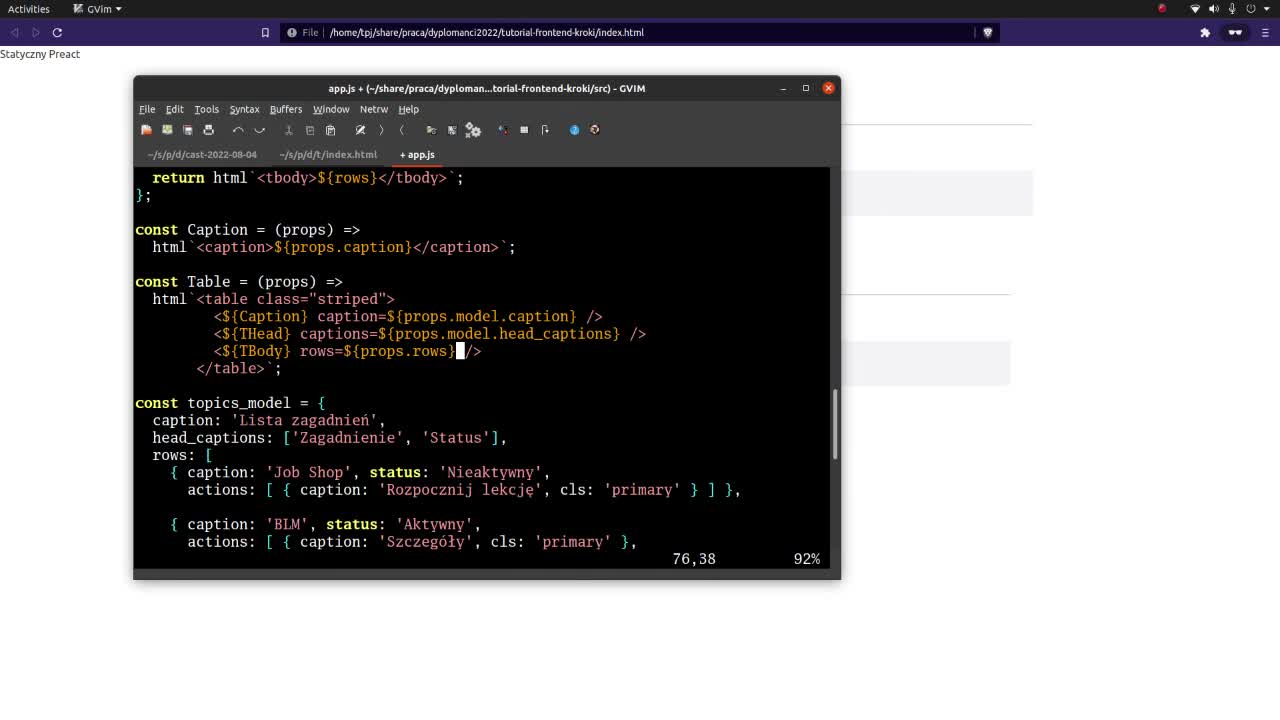Viewport: 1280px width, 720px height.
Task: Click the browser address bar URL
Action: pyautogui.click(x=487, y=32)
